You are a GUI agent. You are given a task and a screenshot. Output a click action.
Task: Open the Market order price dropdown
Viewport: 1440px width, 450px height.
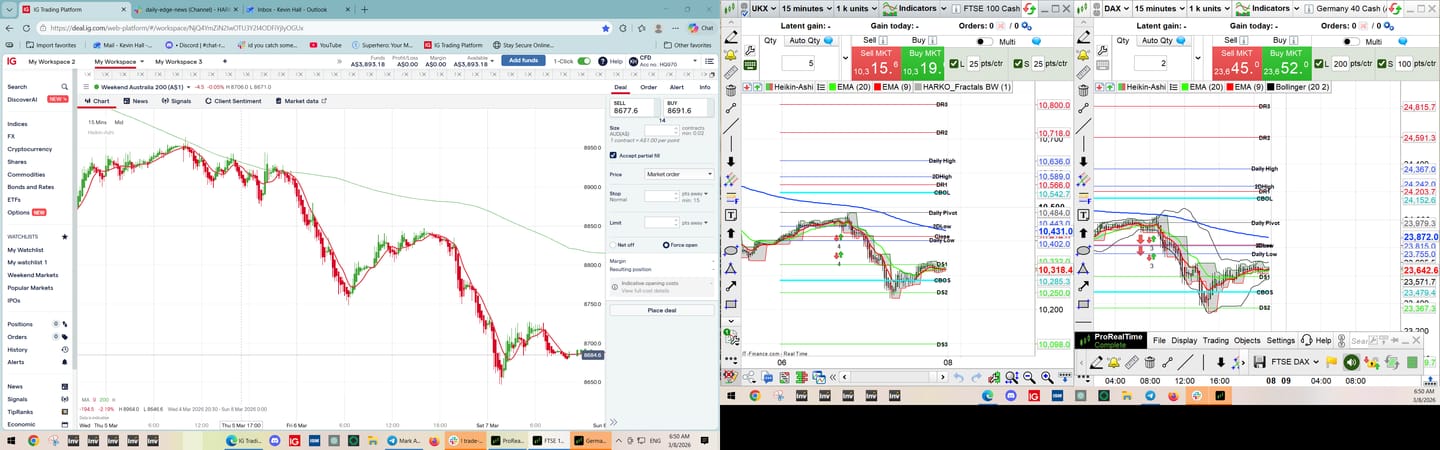coord(678,174)
